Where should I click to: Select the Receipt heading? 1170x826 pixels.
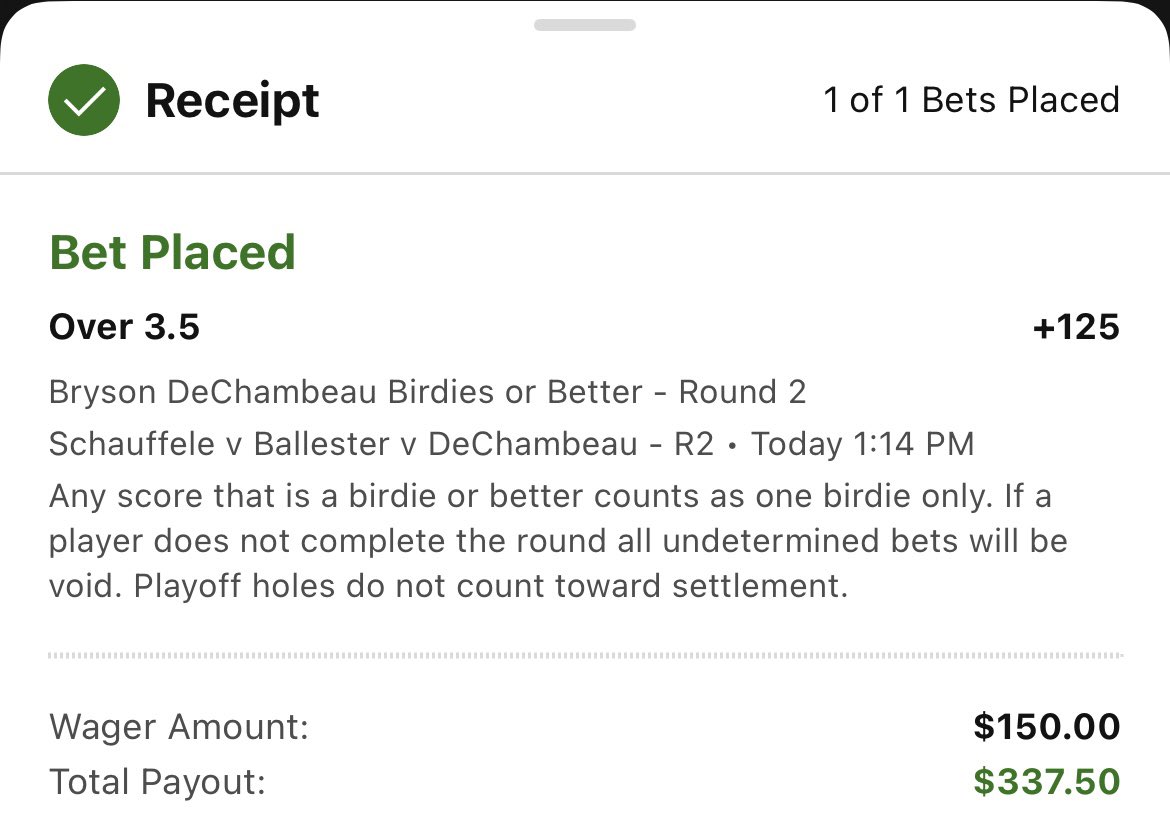(x=232, y=101)
